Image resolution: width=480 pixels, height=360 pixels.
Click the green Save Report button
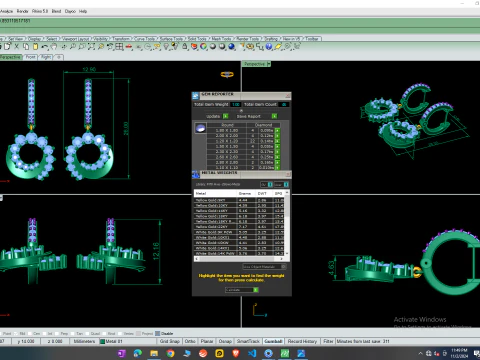click(x=274, y=116)
